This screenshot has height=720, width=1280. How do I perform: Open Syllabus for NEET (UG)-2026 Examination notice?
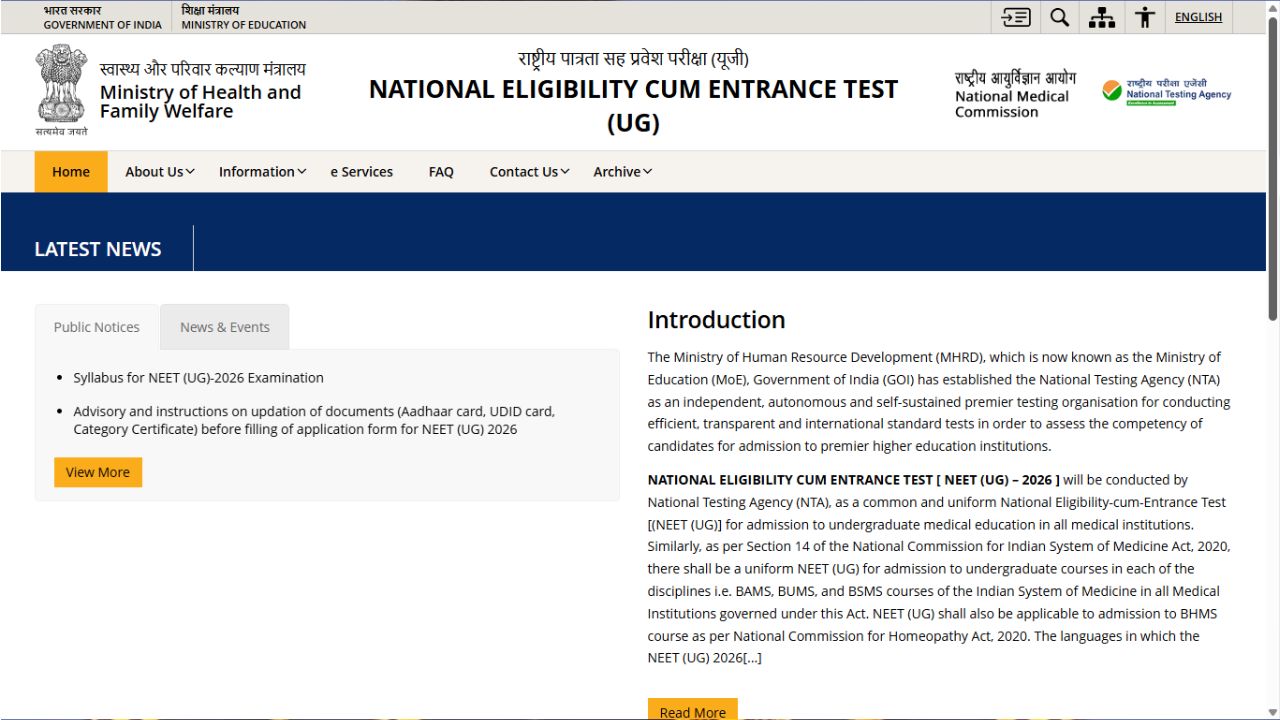point(198,378)
